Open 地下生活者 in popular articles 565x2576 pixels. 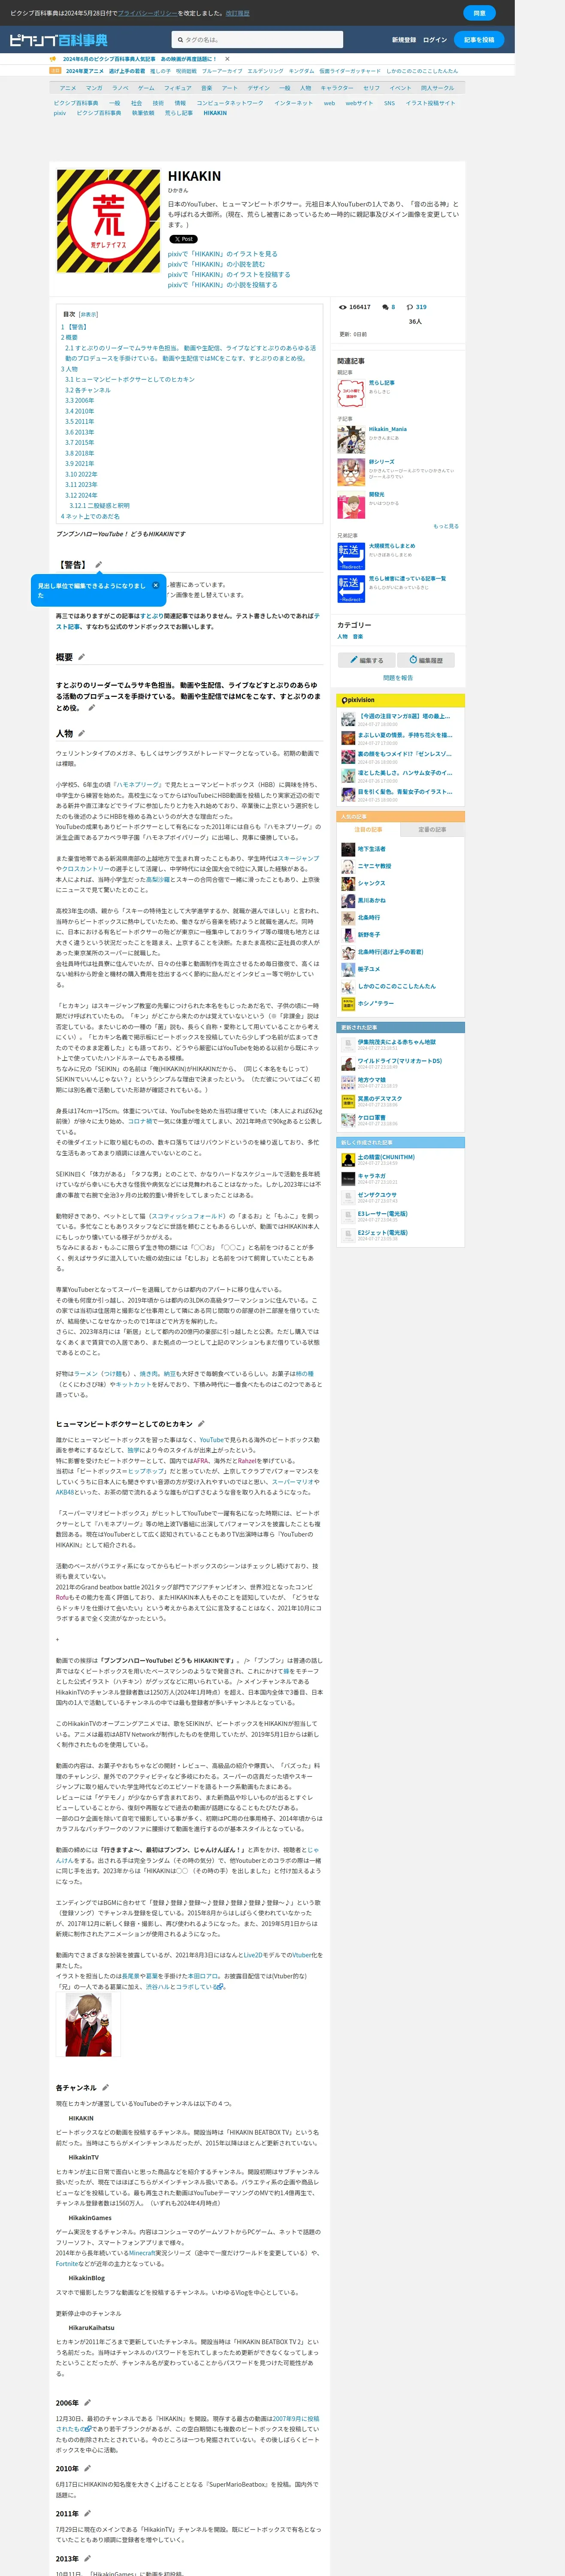[372, 849]
